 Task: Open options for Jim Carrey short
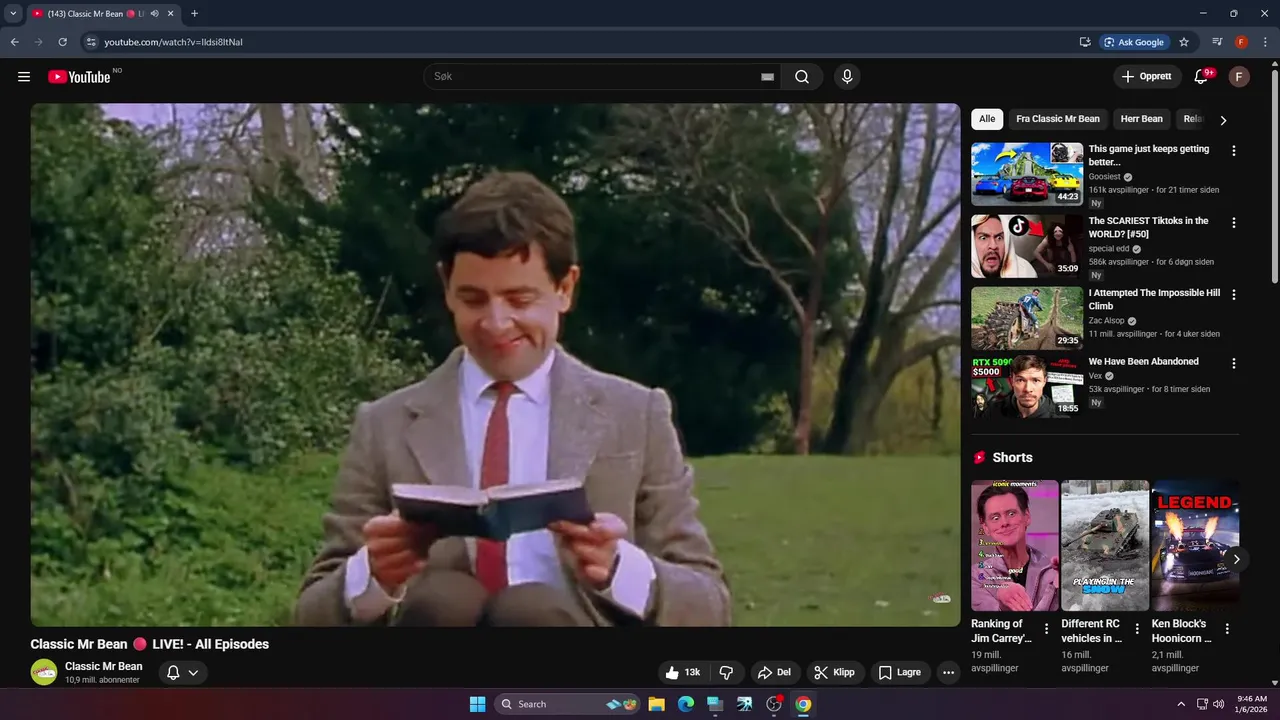tap(1047, 629)
